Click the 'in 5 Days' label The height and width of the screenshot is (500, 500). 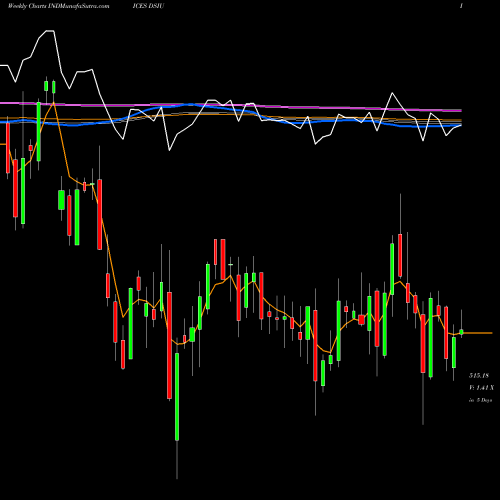(x=480, y=400)
